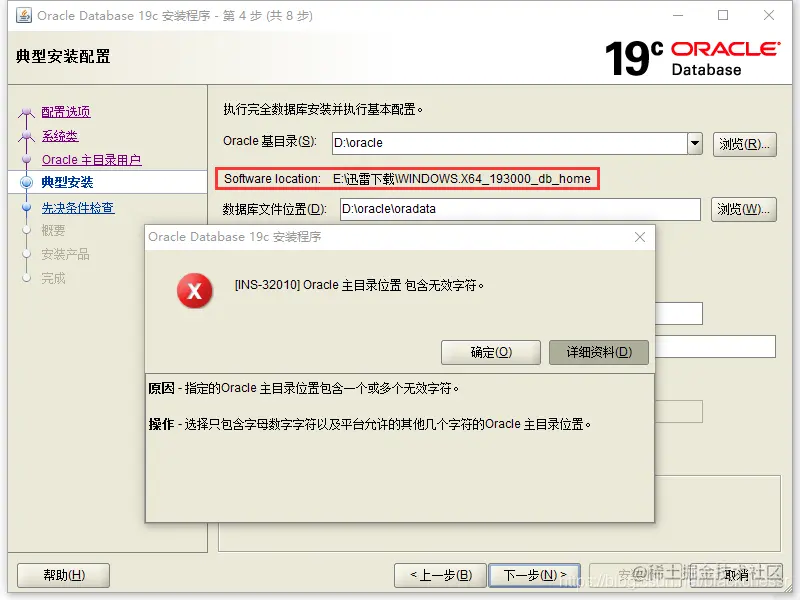The image size is (800, 600).
Task: Go back using the 上一步(B) button
Action: pos(443,575)
